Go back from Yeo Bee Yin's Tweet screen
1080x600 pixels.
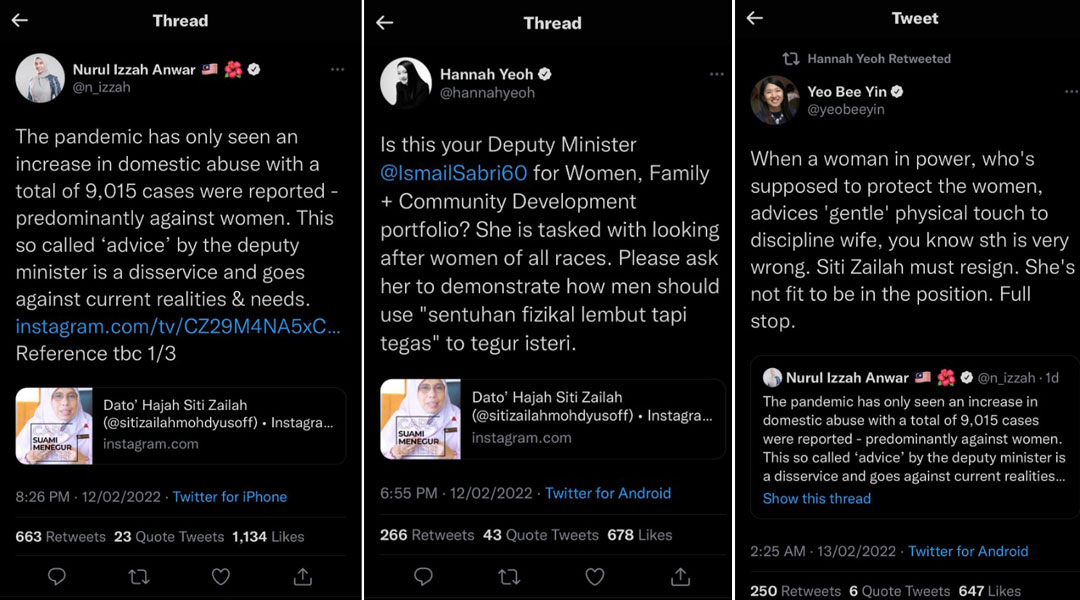[755, 18]
